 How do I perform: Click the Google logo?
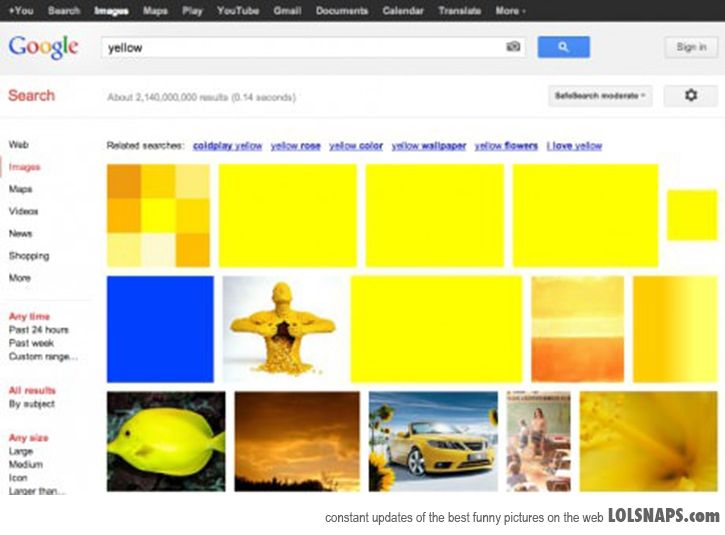43,47
